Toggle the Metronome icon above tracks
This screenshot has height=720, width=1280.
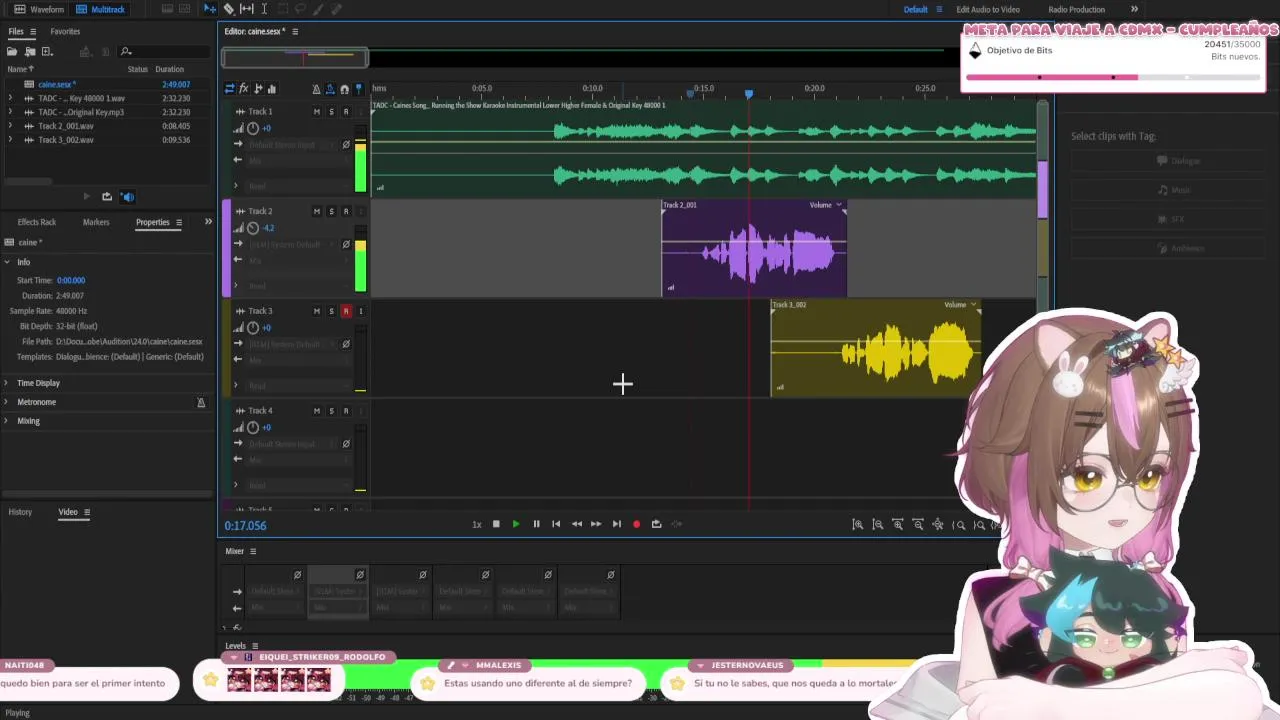coord(316,89)
